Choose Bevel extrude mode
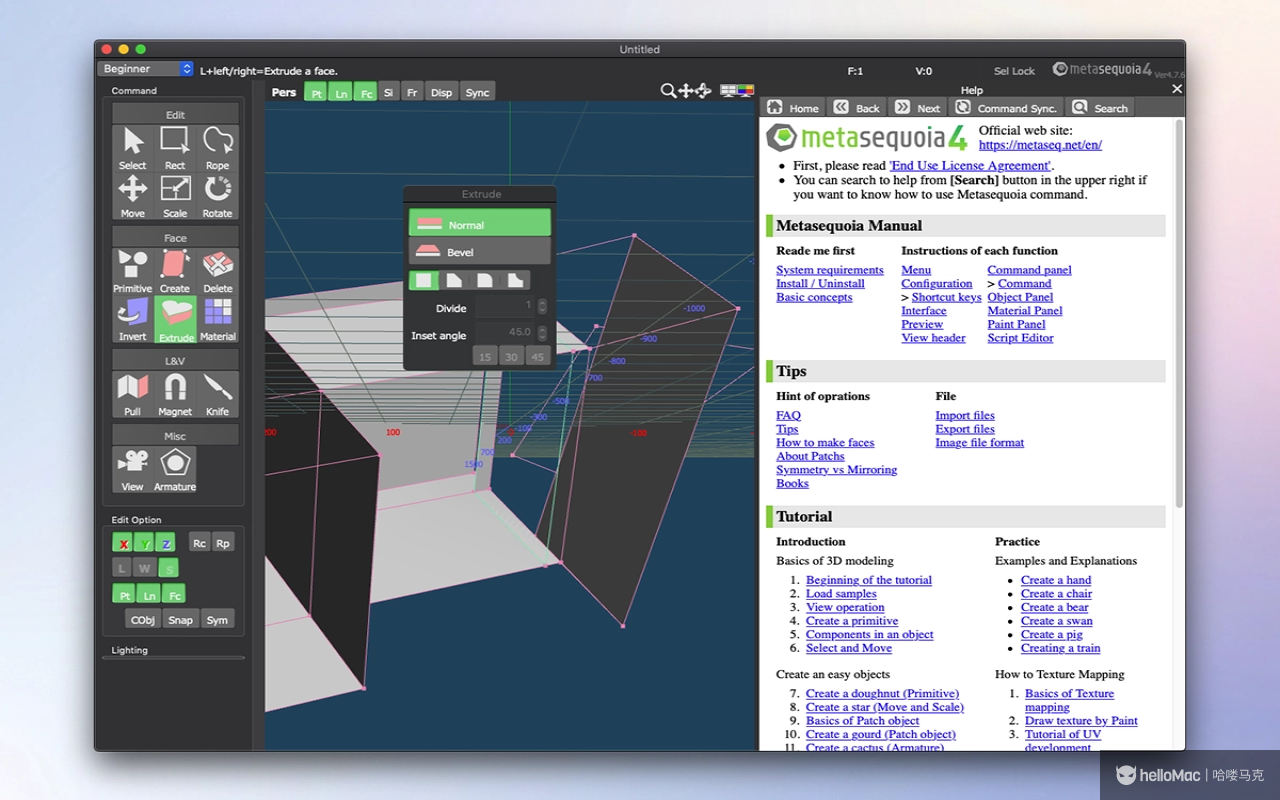 click(480, 251)
